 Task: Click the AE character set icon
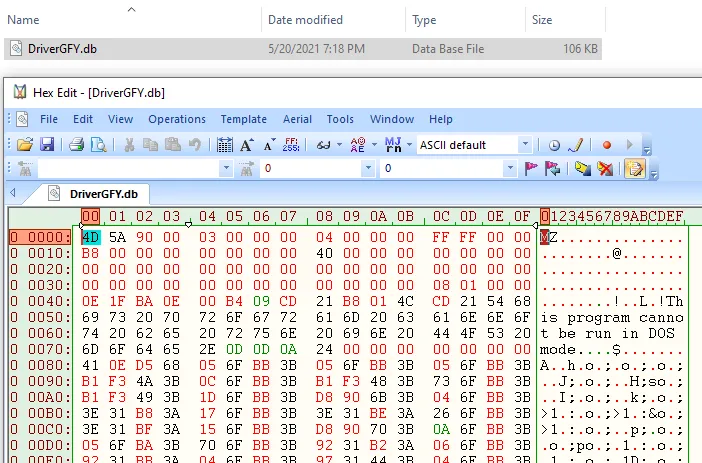click(x=358, y=145)
